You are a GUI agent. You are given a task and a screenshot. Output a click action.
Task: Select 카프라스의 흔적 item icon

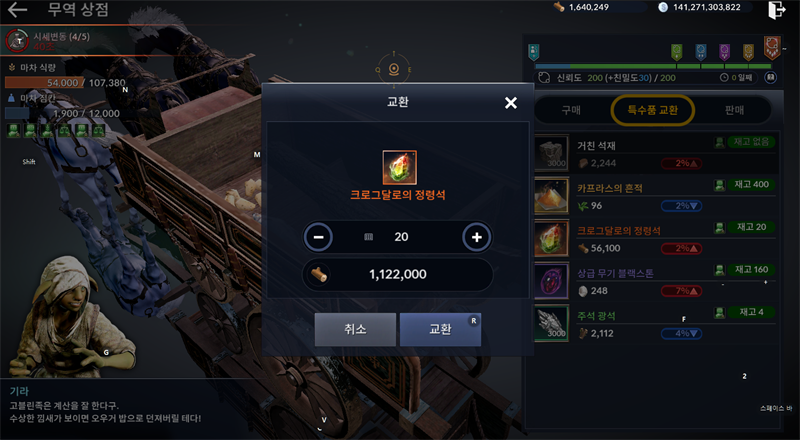tap(552, 195)
